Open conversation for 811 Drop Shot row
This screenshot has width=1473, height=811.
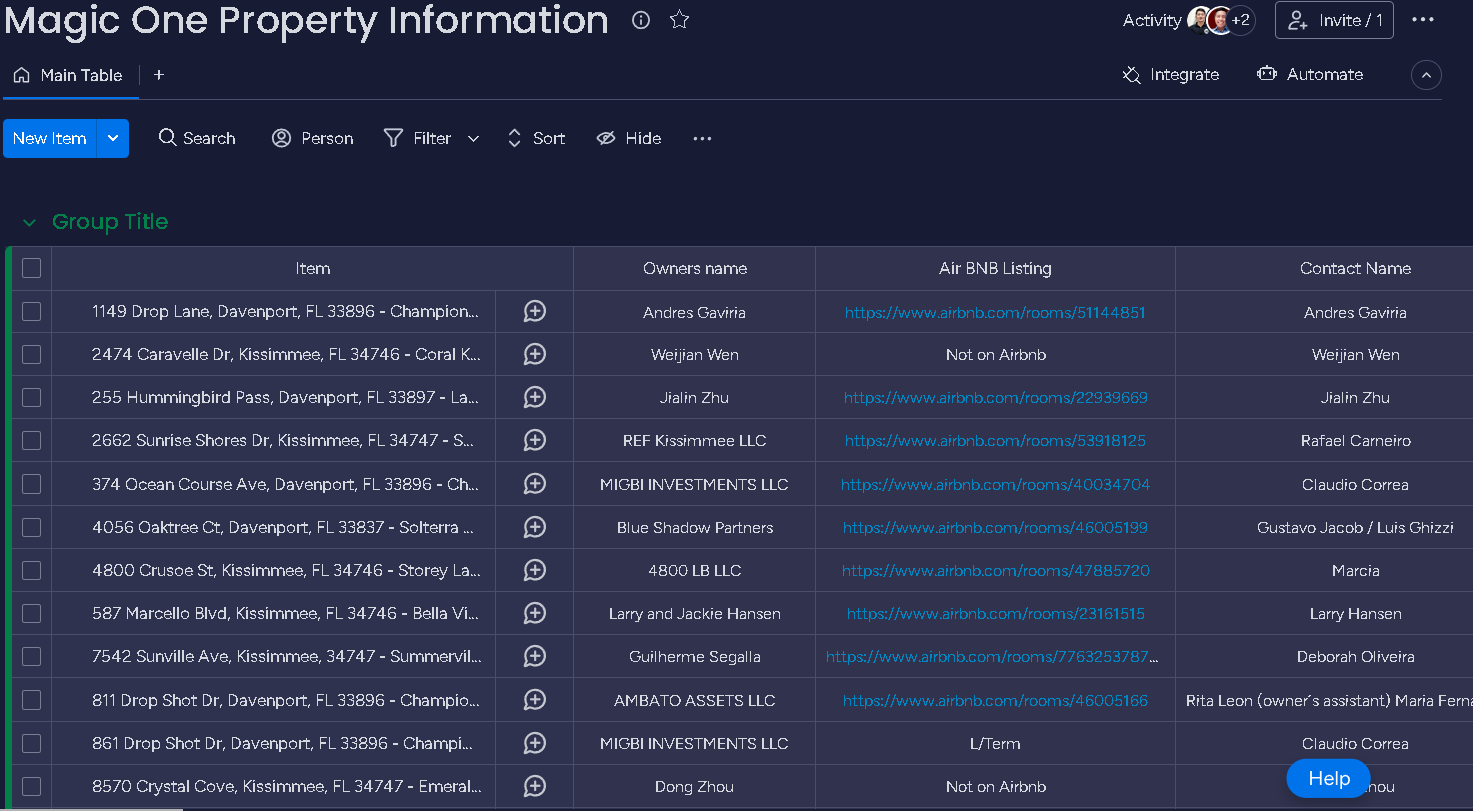point(535,701)
